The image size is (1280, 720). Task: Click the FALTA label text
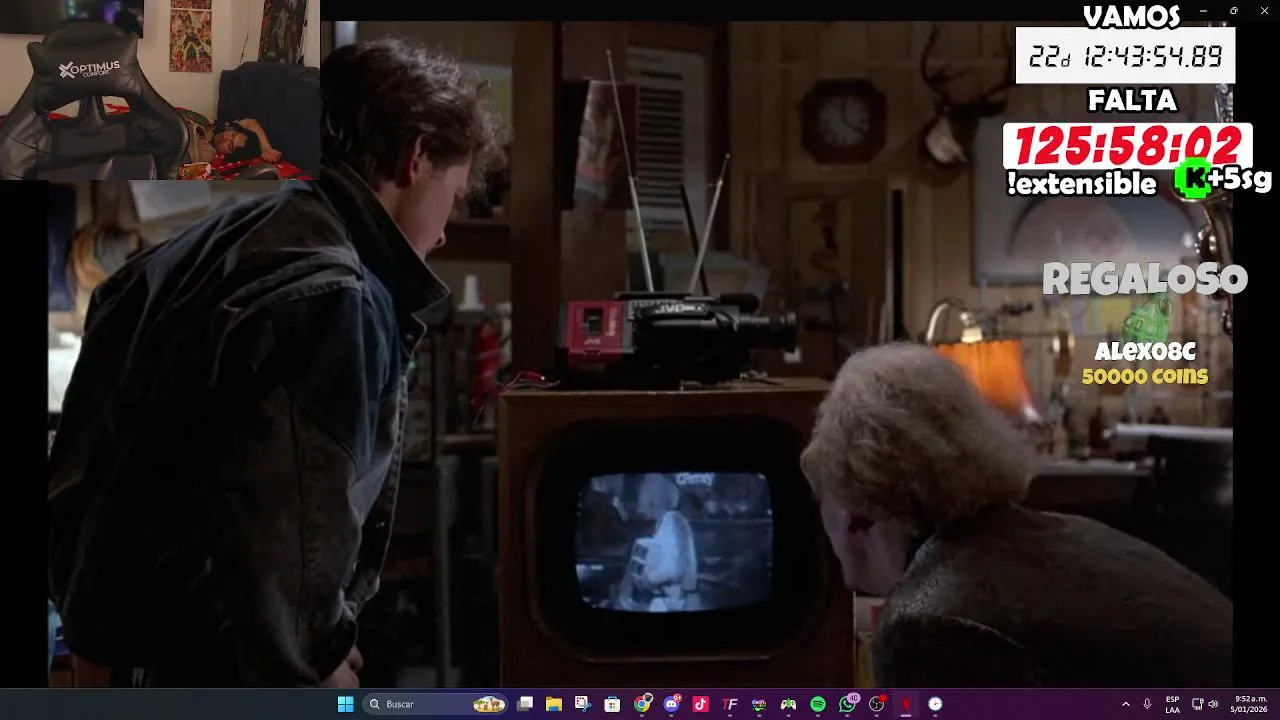coord(1132,101)
